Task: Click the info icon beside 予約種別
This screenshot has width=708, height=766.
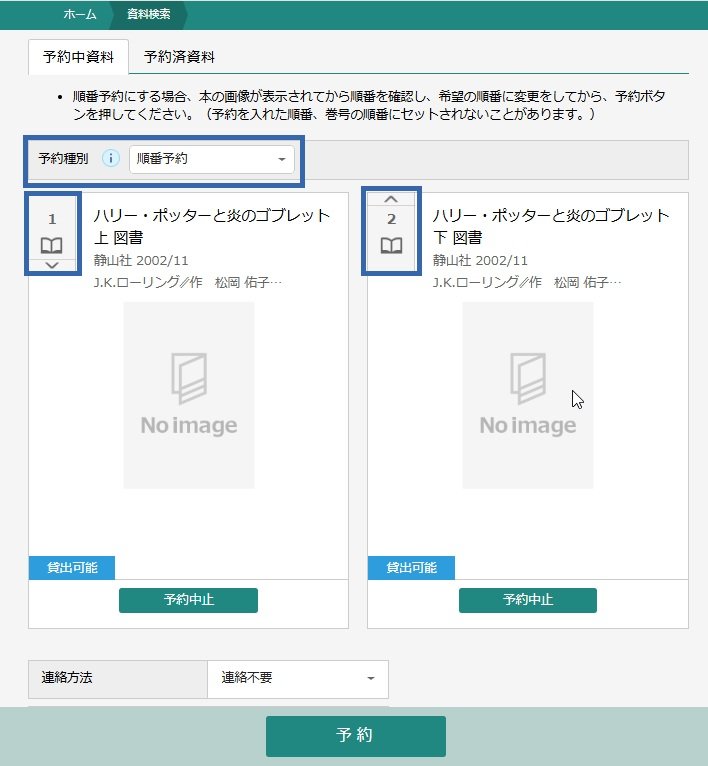Action: pos(111,159)
